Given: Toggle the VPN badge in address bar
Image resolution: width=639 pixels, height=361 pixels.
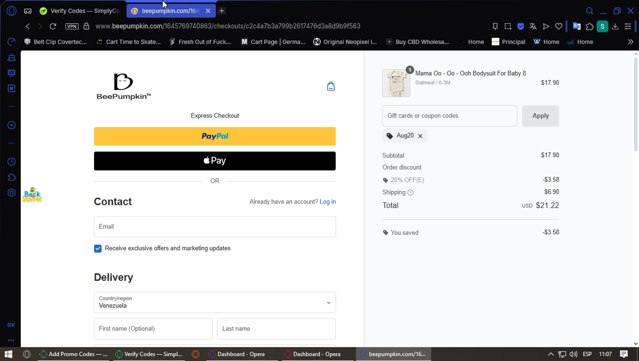Looking at the screenshot, I should [72, 26].
